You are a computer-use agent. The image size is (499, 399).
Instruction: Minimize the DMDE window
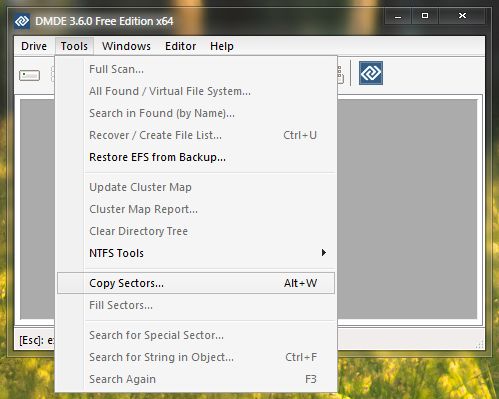tap(398, 16)
